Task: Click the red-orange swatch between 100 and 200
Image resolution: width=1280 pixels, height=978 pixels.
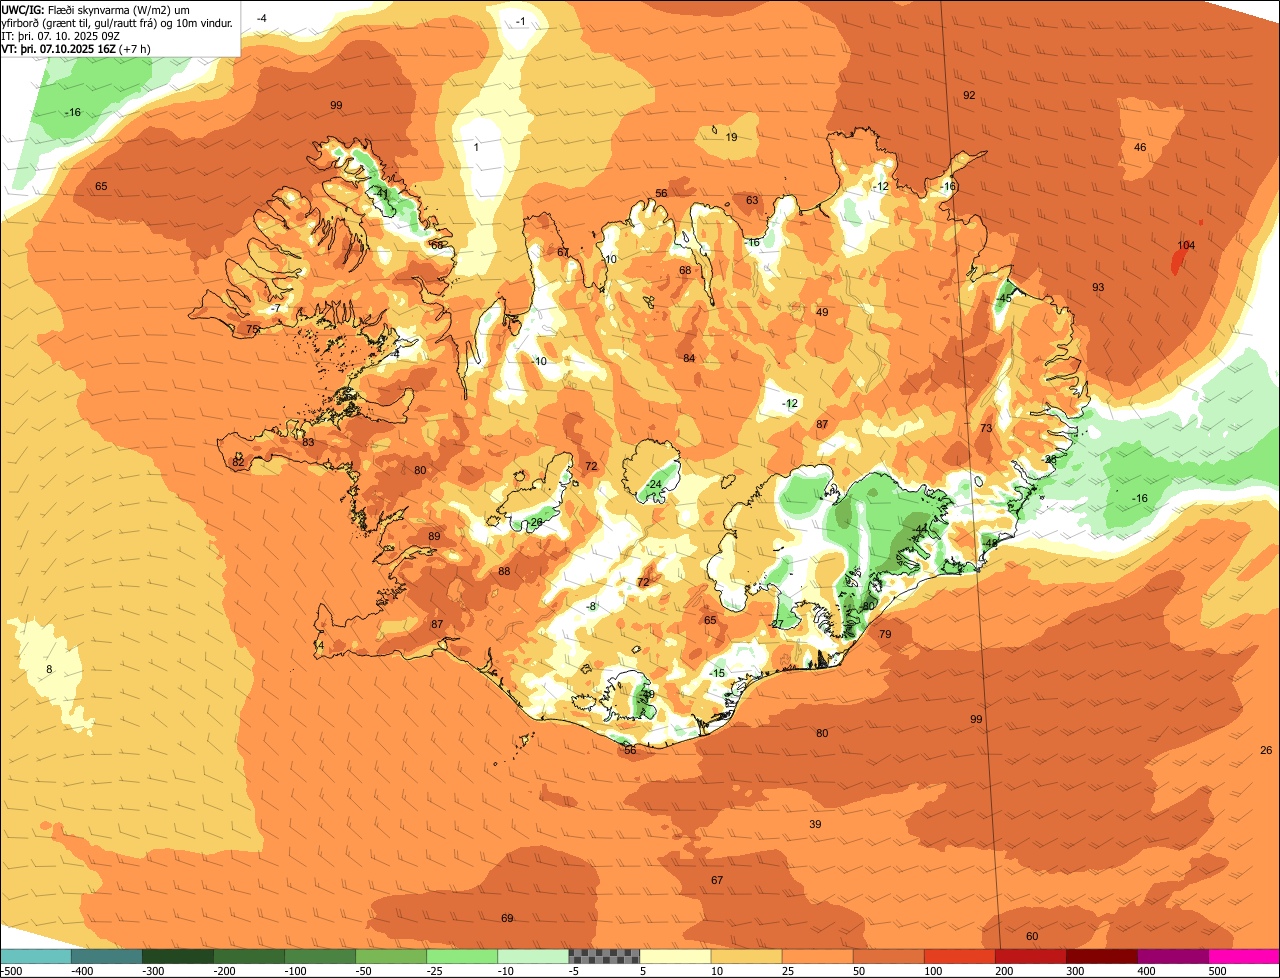Action: [959, 956]
